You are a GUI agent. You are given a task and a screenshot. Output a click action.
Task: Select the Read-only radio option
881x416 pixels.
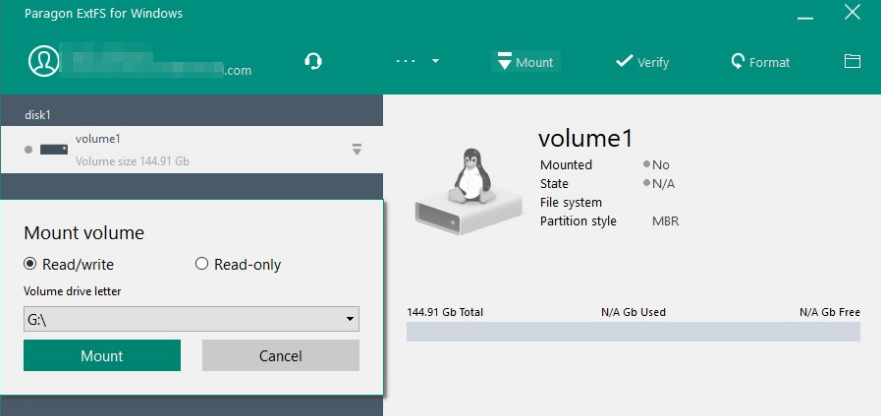click(x=238, y=264)
